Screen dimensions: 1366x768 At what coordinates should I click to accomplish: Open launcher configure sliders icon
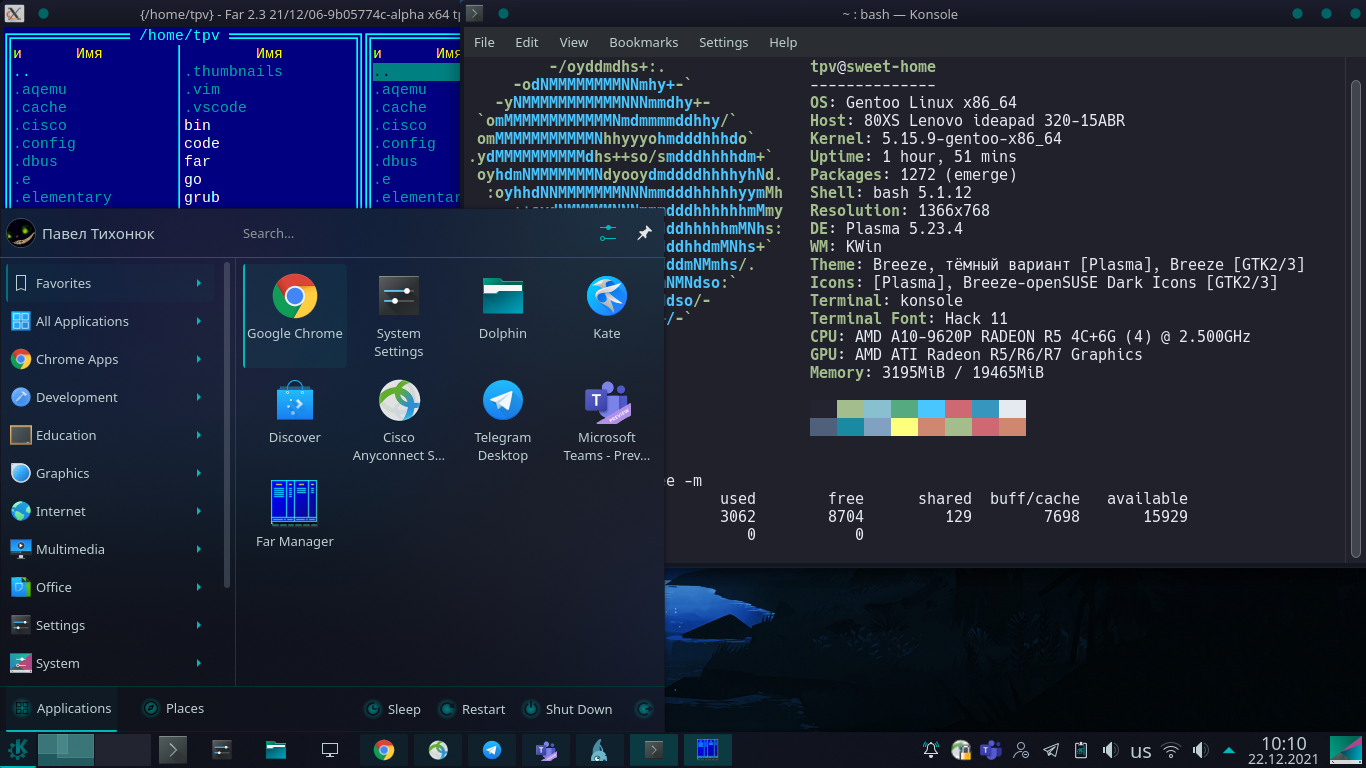pyautogui.click(x=608, y=233)
